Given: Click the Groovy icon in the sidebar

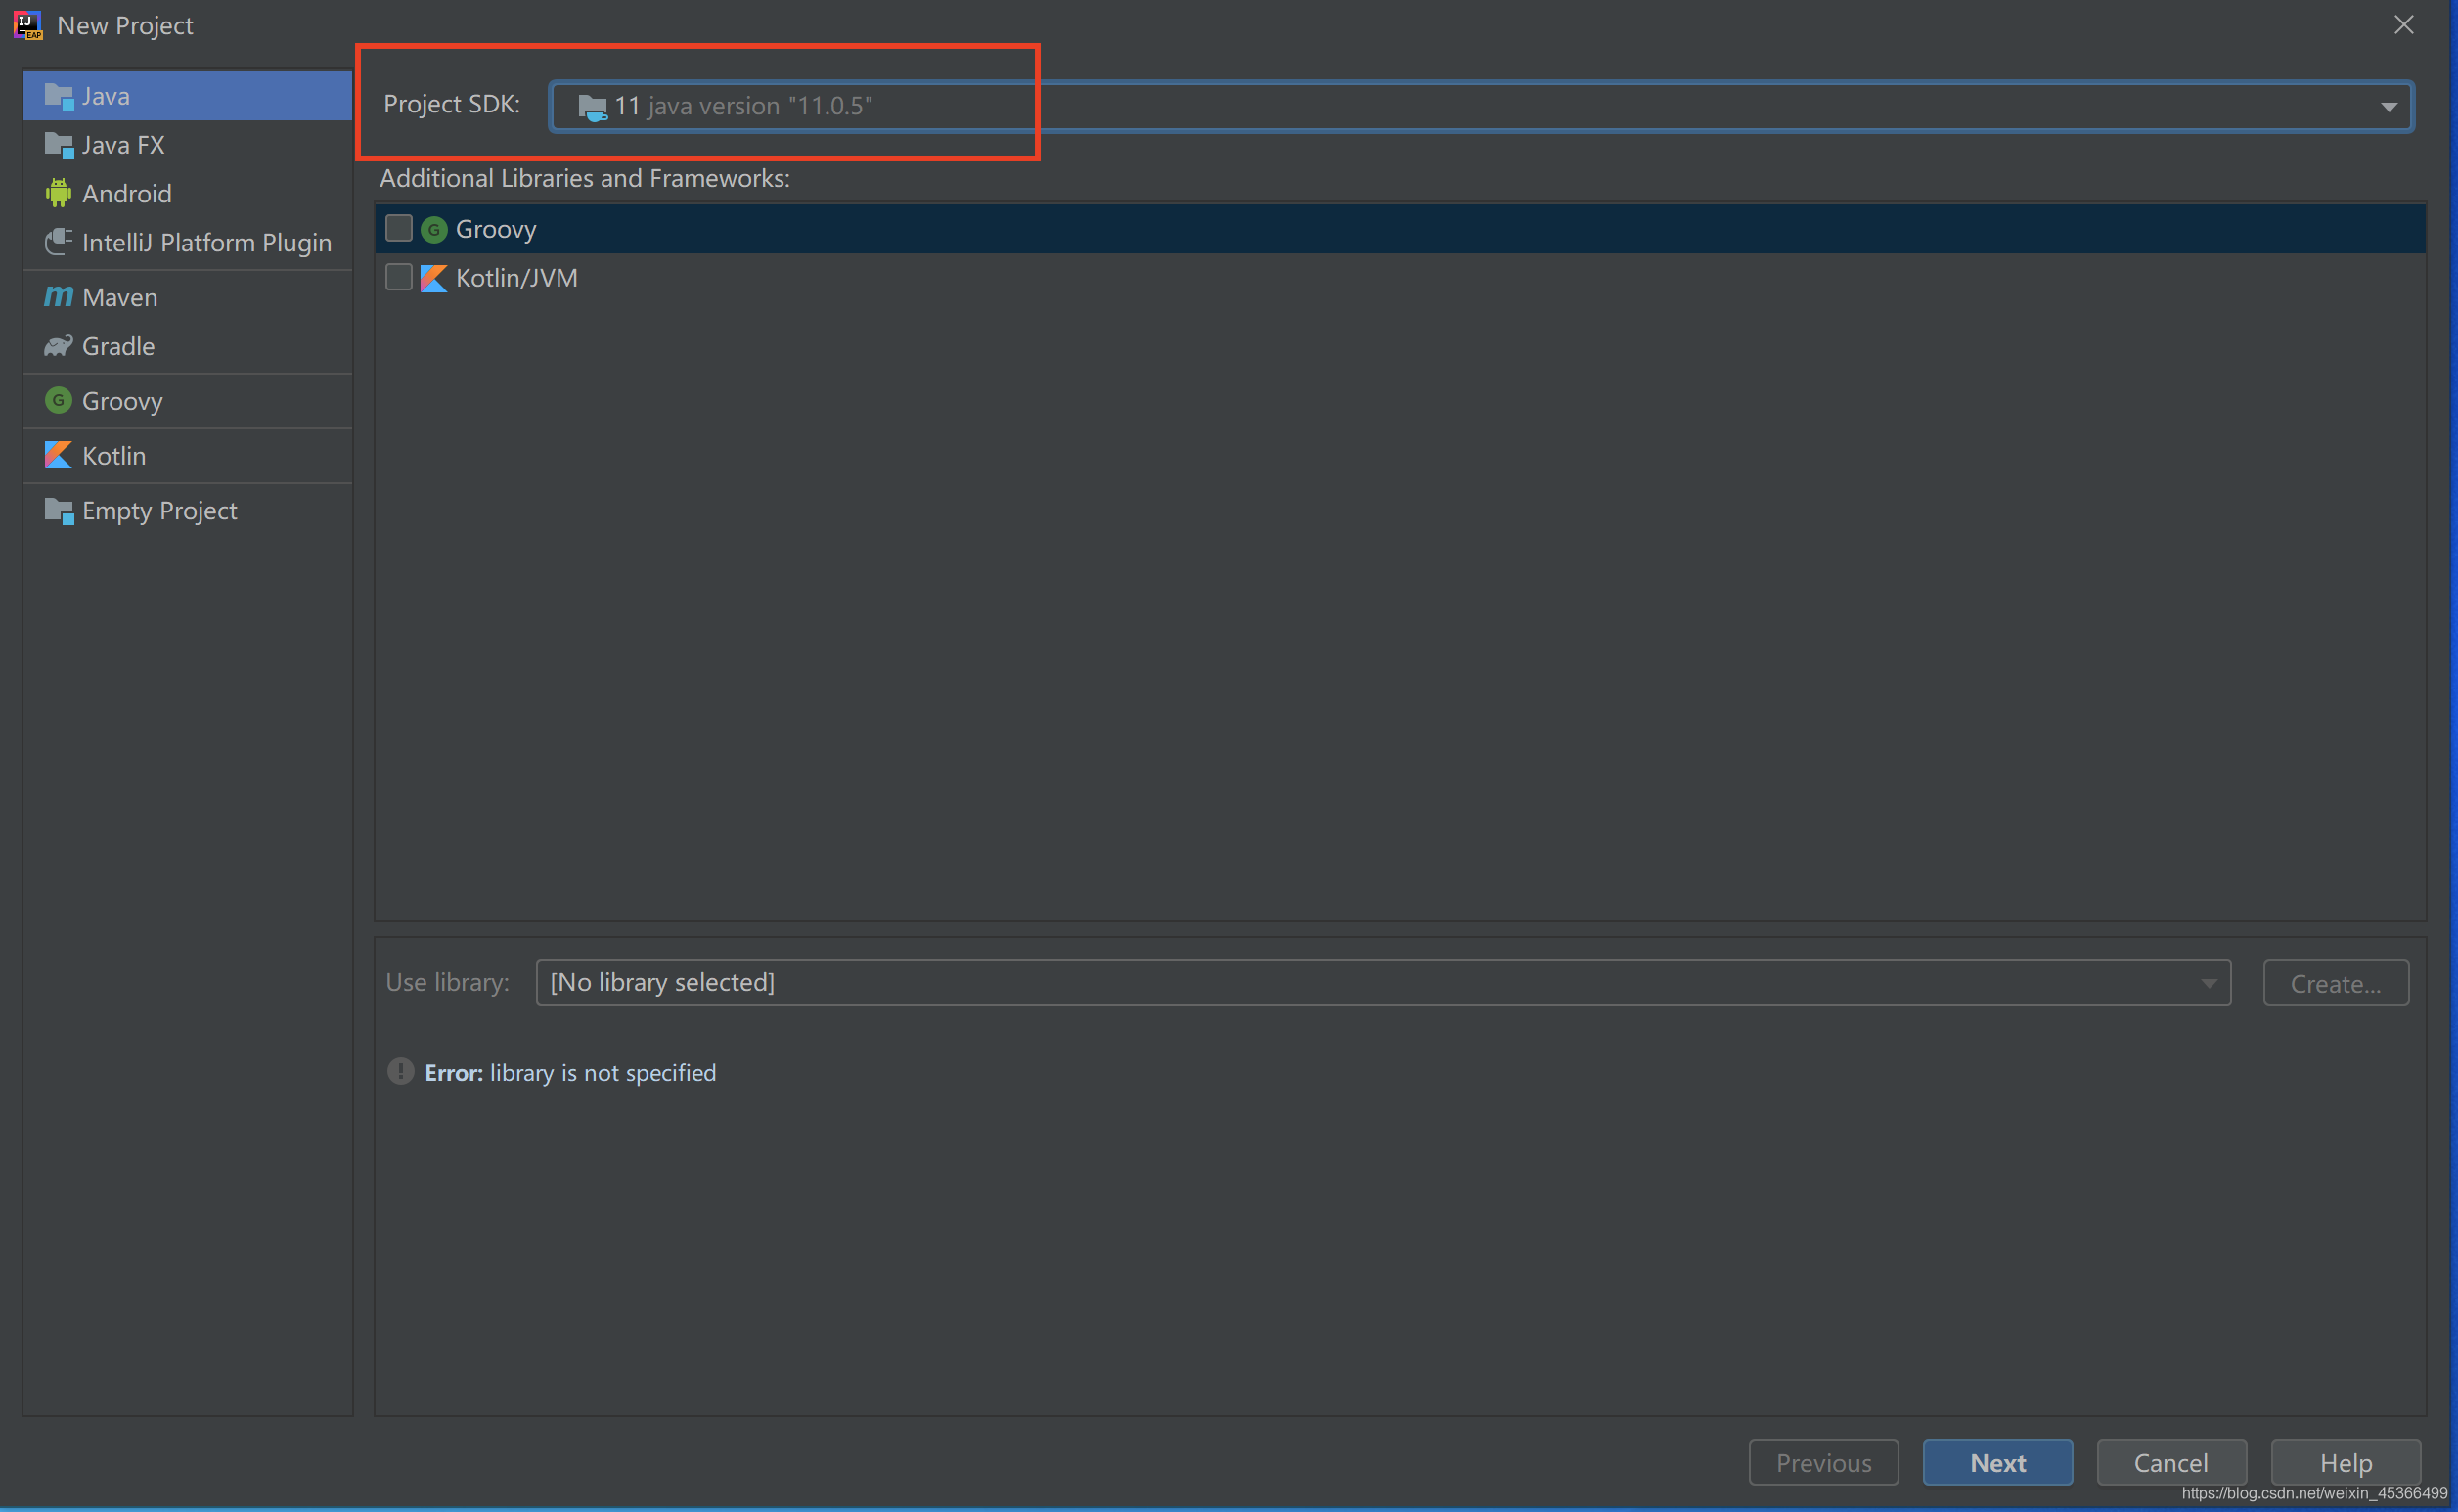Looking at the screenshot, I should click(59, 401).
